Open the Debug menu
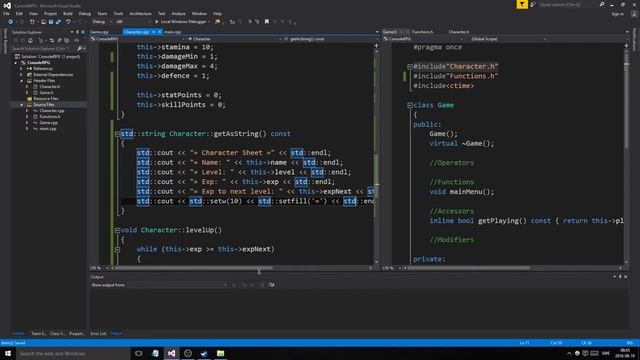640x360 pixels. [x=84, y=13]
